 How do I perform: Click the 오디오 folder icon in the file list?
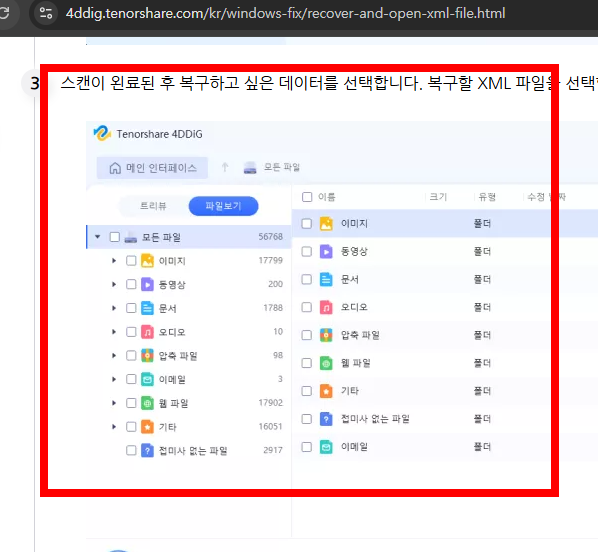326,307
